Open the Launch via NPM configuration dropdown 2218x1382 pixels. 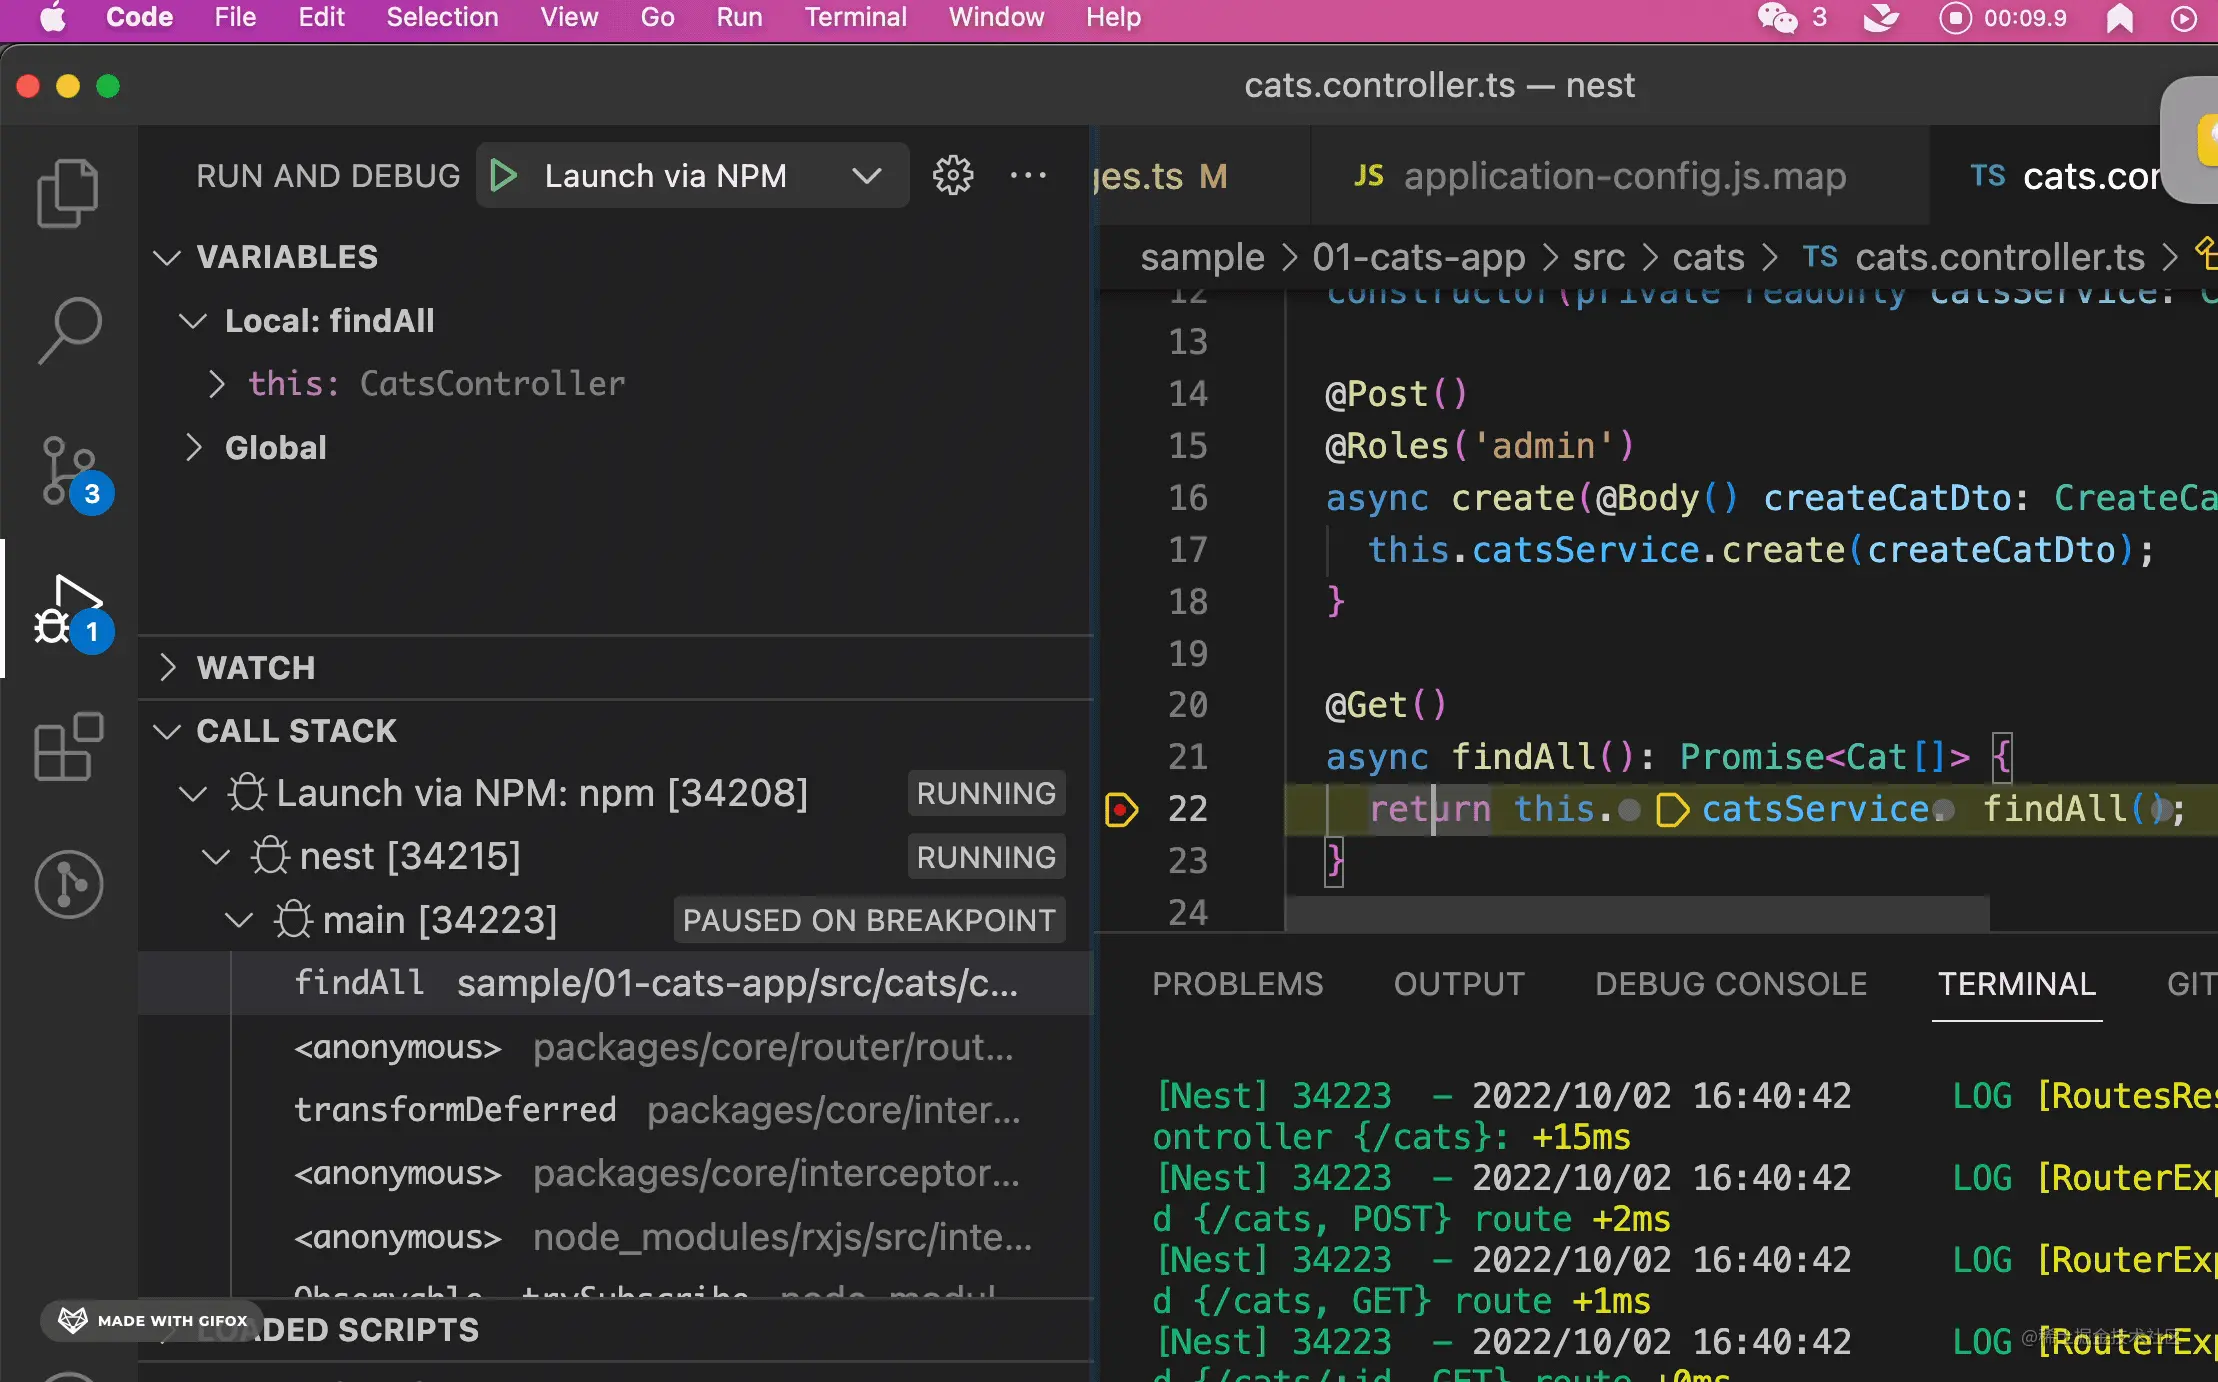[866, 176]
